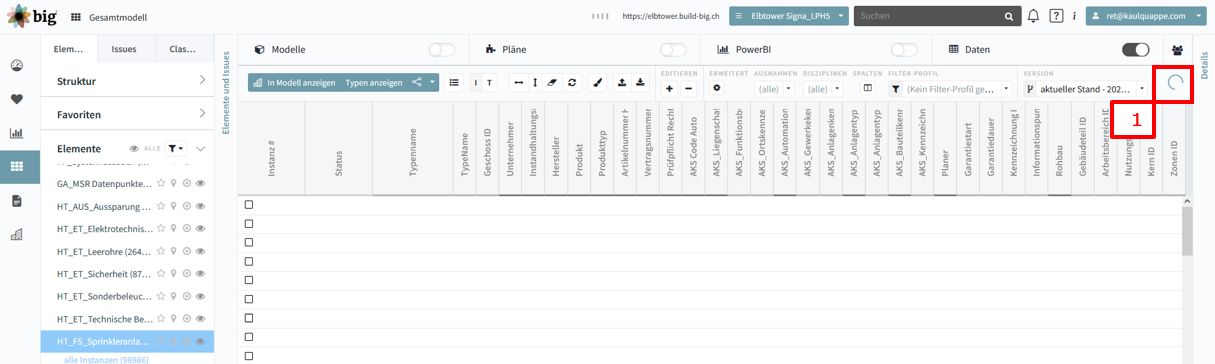This screenshot has width=1215, height=364.
Task: Open the heart favorites sidebar icon
Action: (x=17, y=99)
